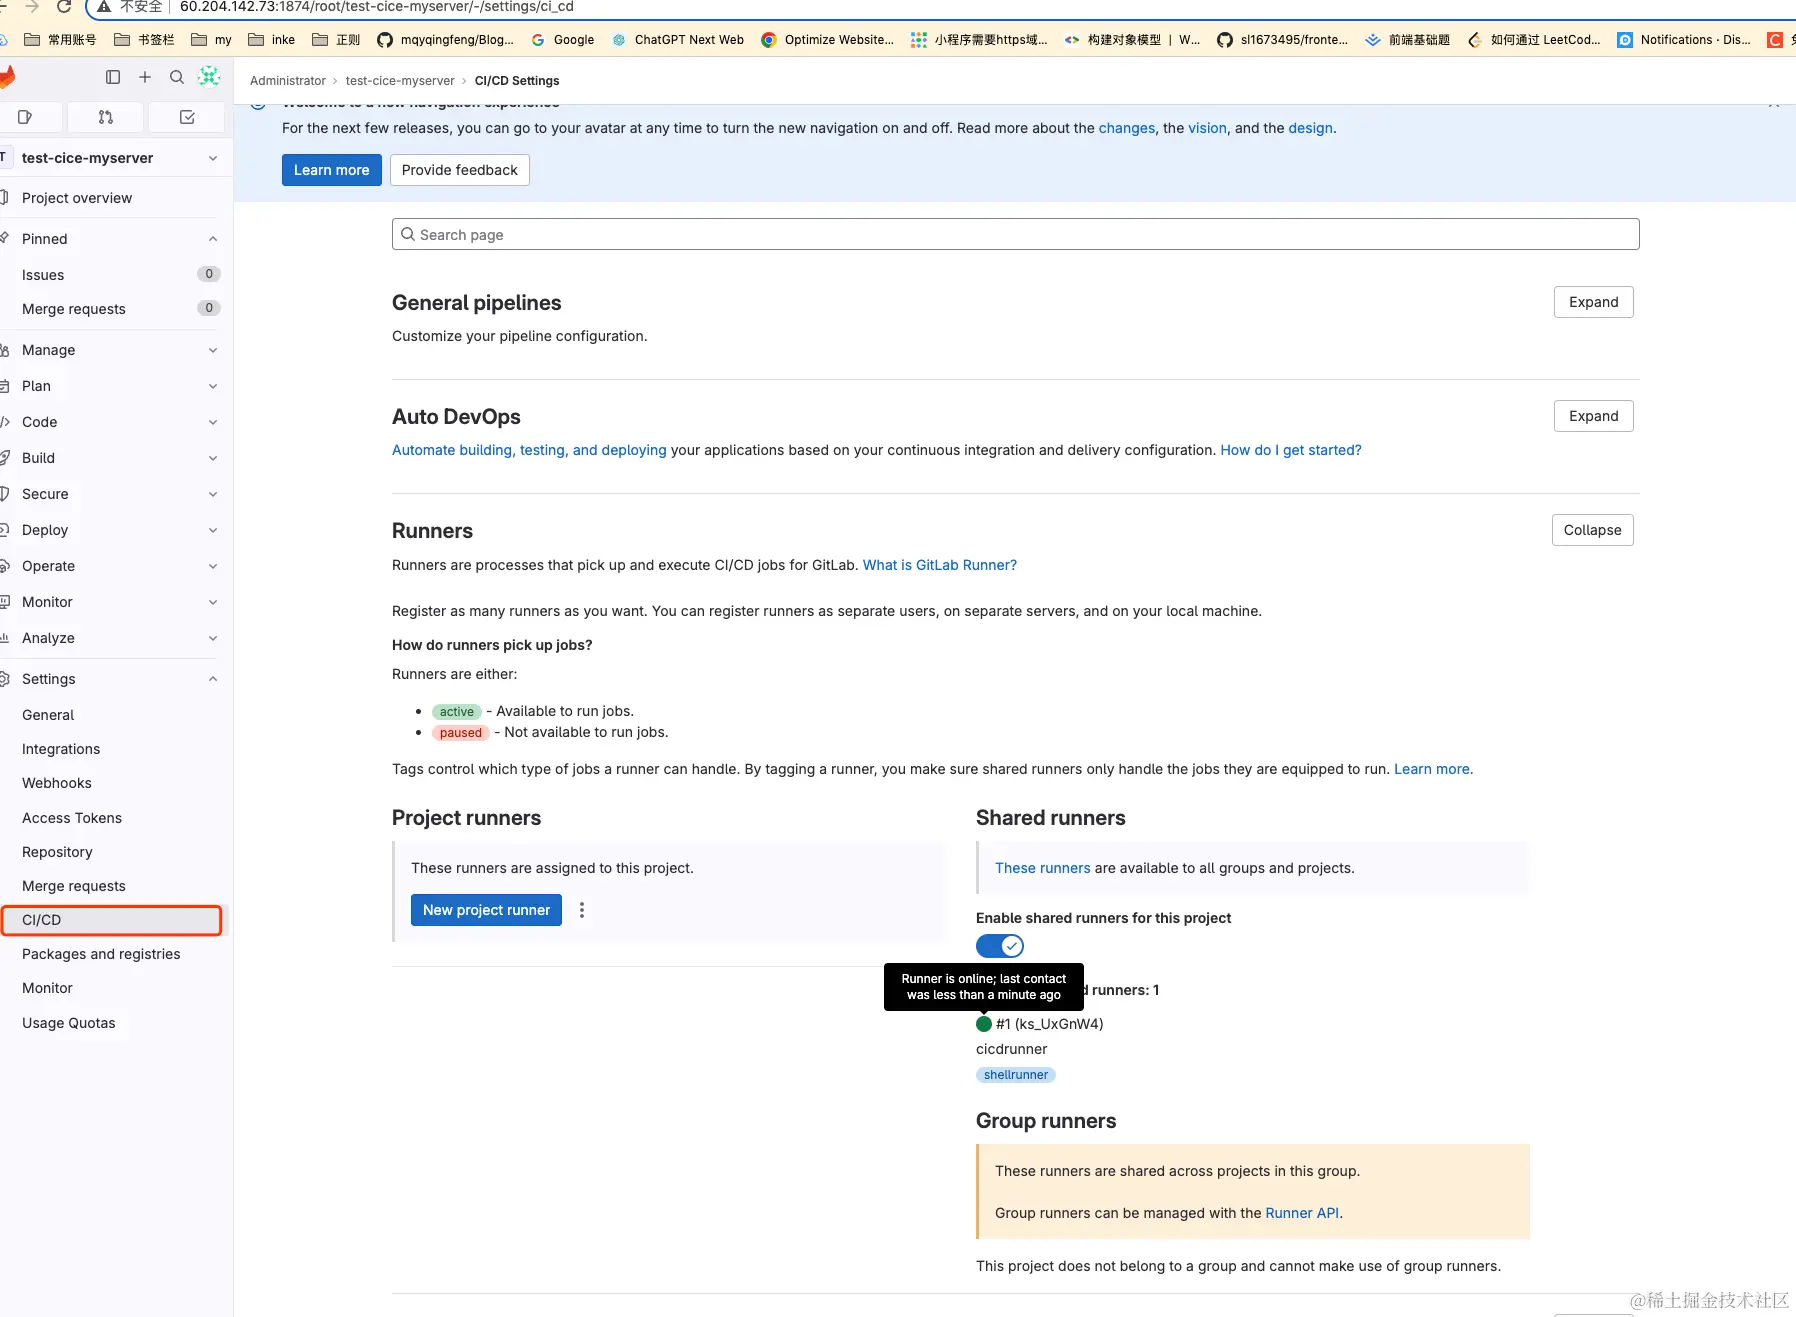1796x1317 pixels.
Task: Reload the page in the browser
Action: [x=64, y=7]
